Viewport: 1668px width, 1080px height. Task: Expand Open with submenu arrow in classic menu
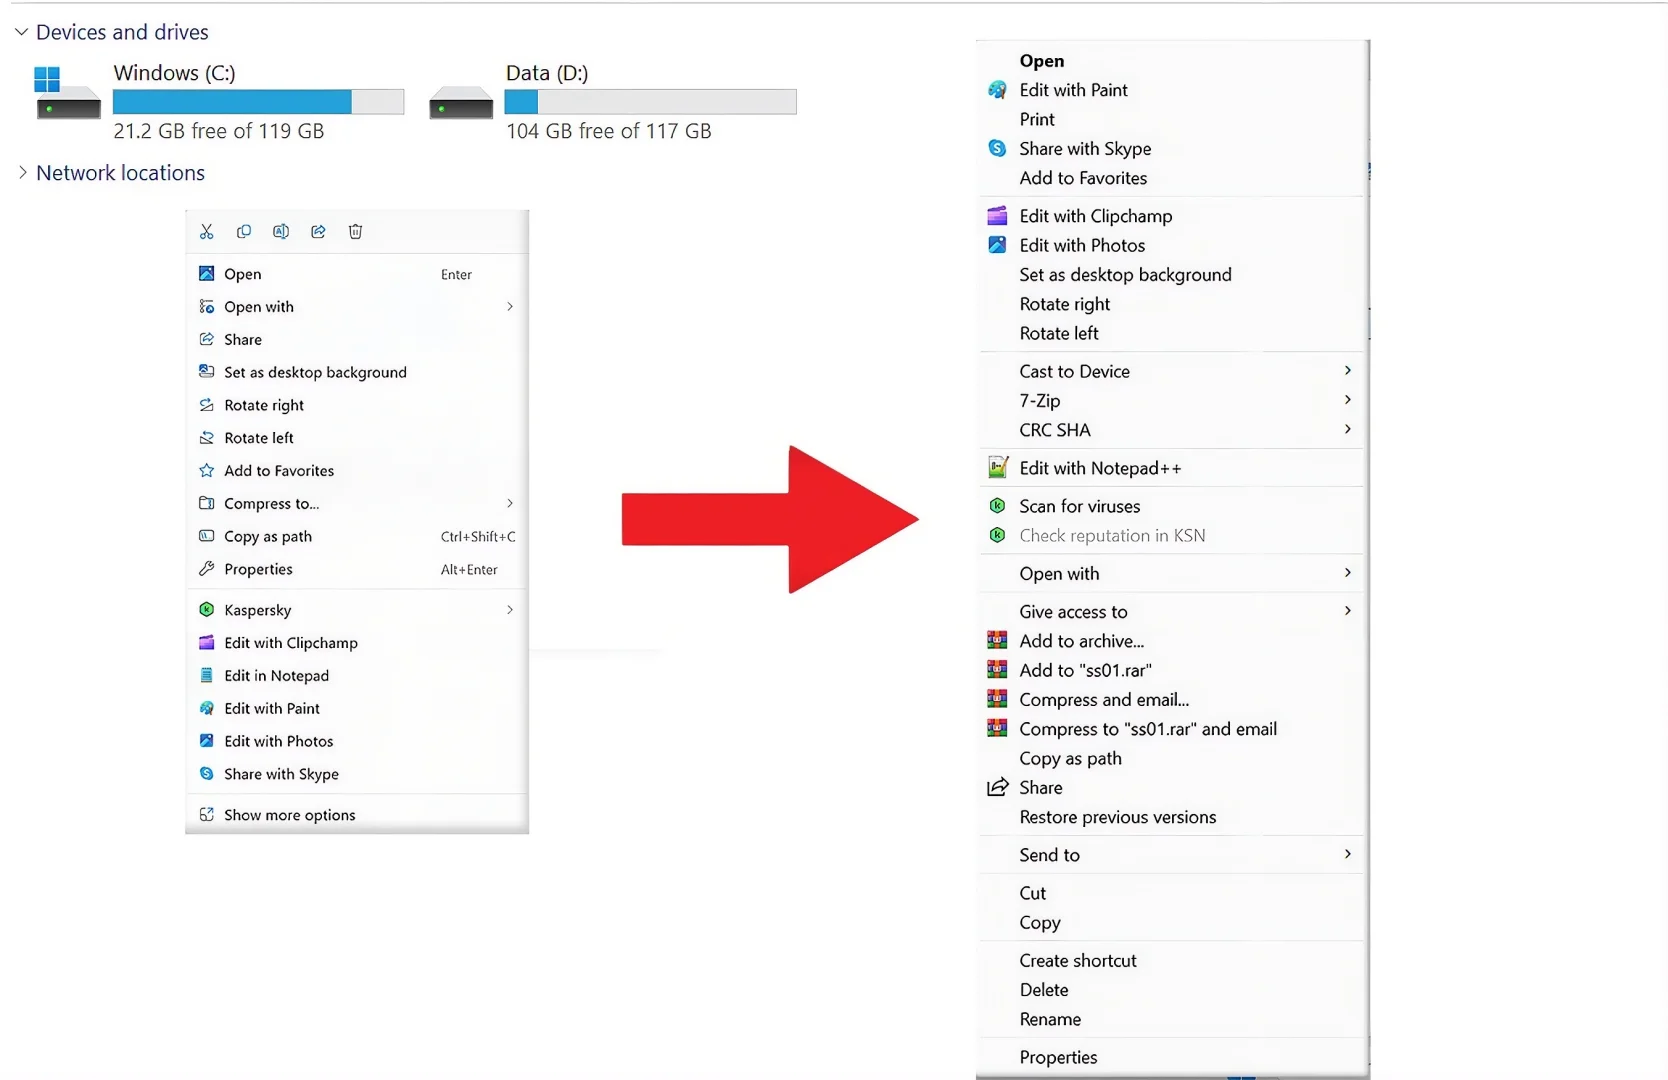tap(1348, 572)
